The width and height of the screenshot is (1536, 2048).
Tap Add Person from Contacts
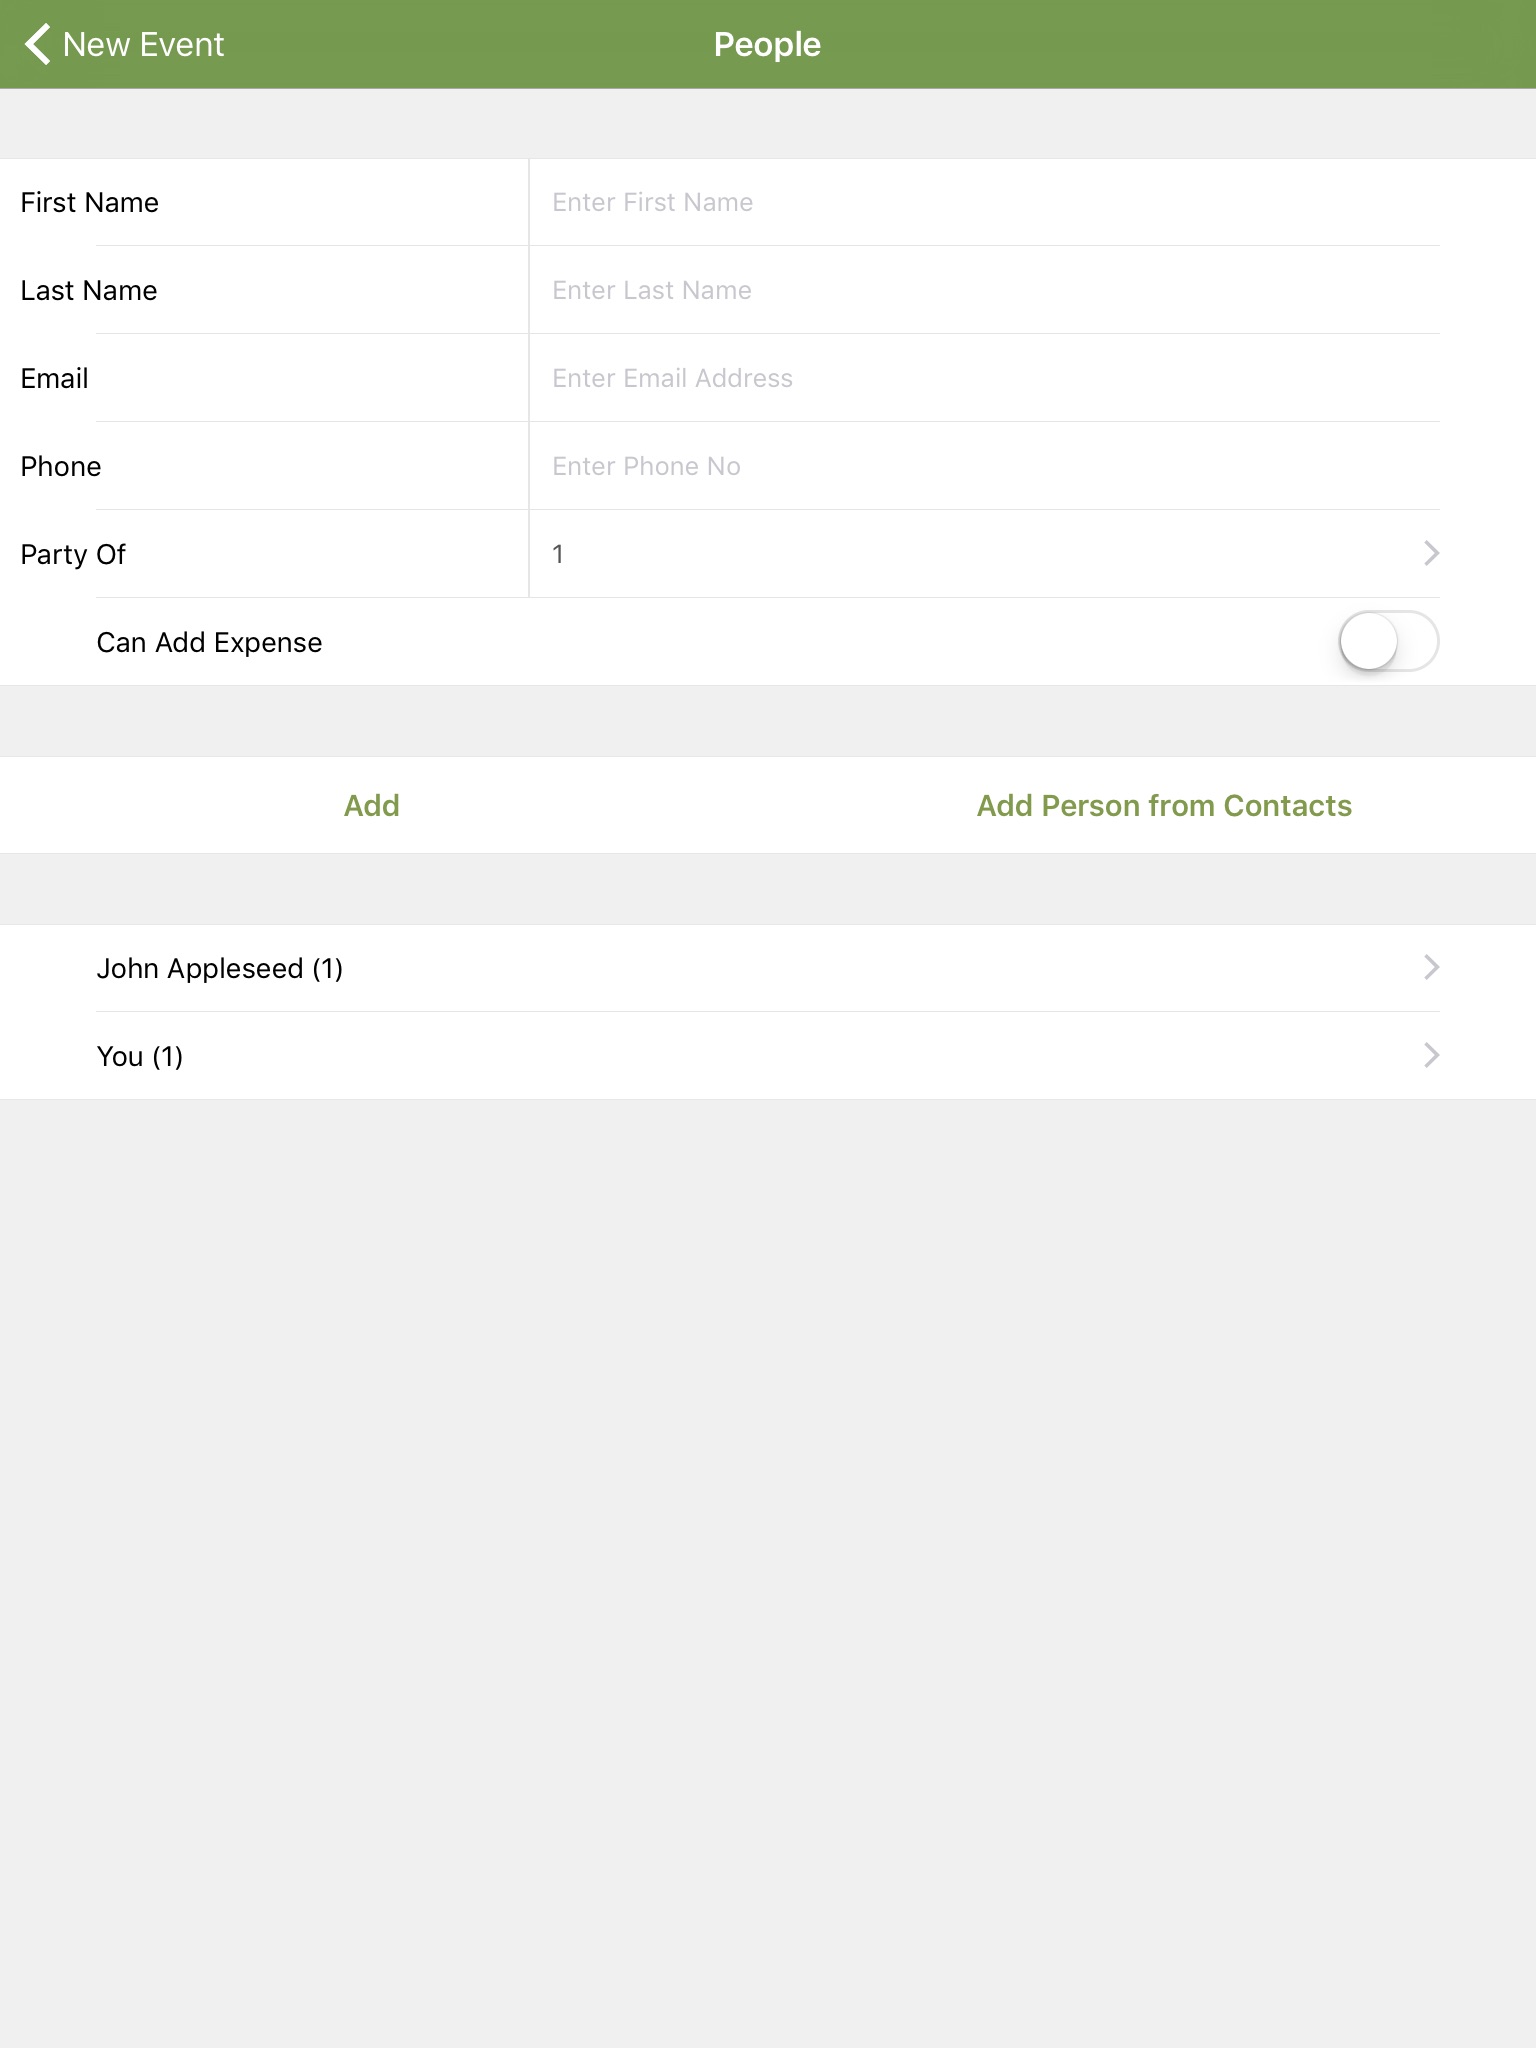[x=1164, y=806]
